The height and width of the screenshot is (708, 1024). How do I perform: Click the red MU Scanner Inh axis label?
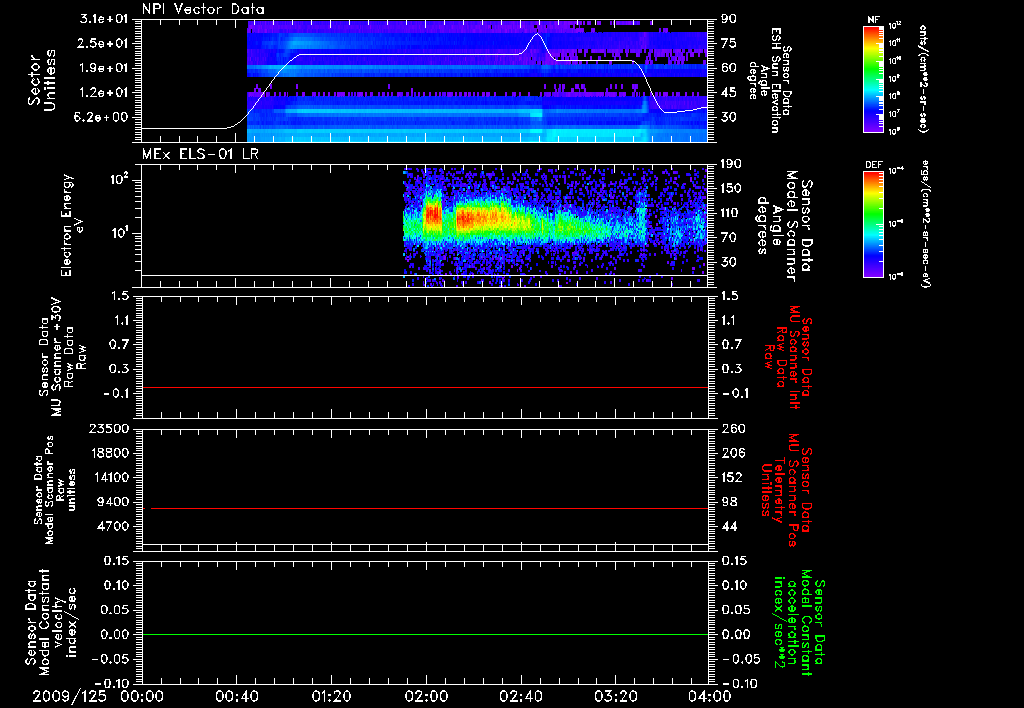[x=789, y=357]
